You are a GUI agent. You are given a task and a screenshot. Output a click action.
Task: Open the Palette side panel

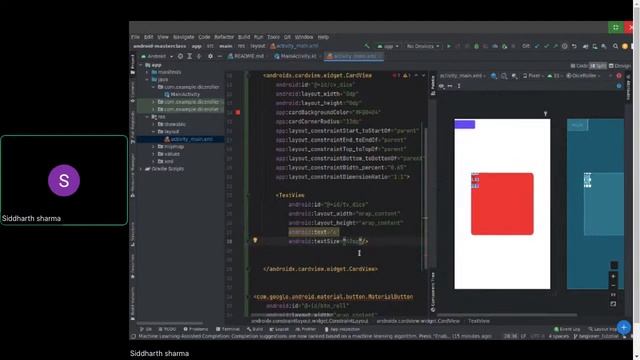pos(433,85)
